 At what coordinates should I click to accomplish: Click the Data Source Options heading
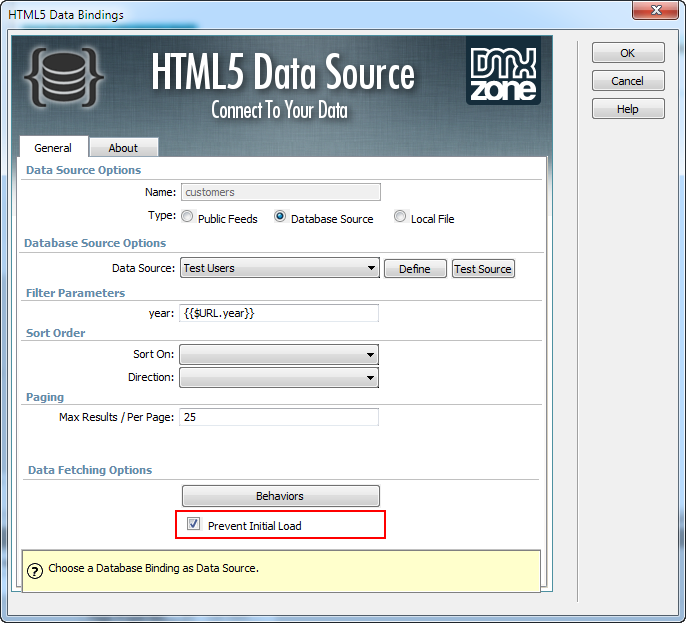pyautogui.click(x=84, y=170)
